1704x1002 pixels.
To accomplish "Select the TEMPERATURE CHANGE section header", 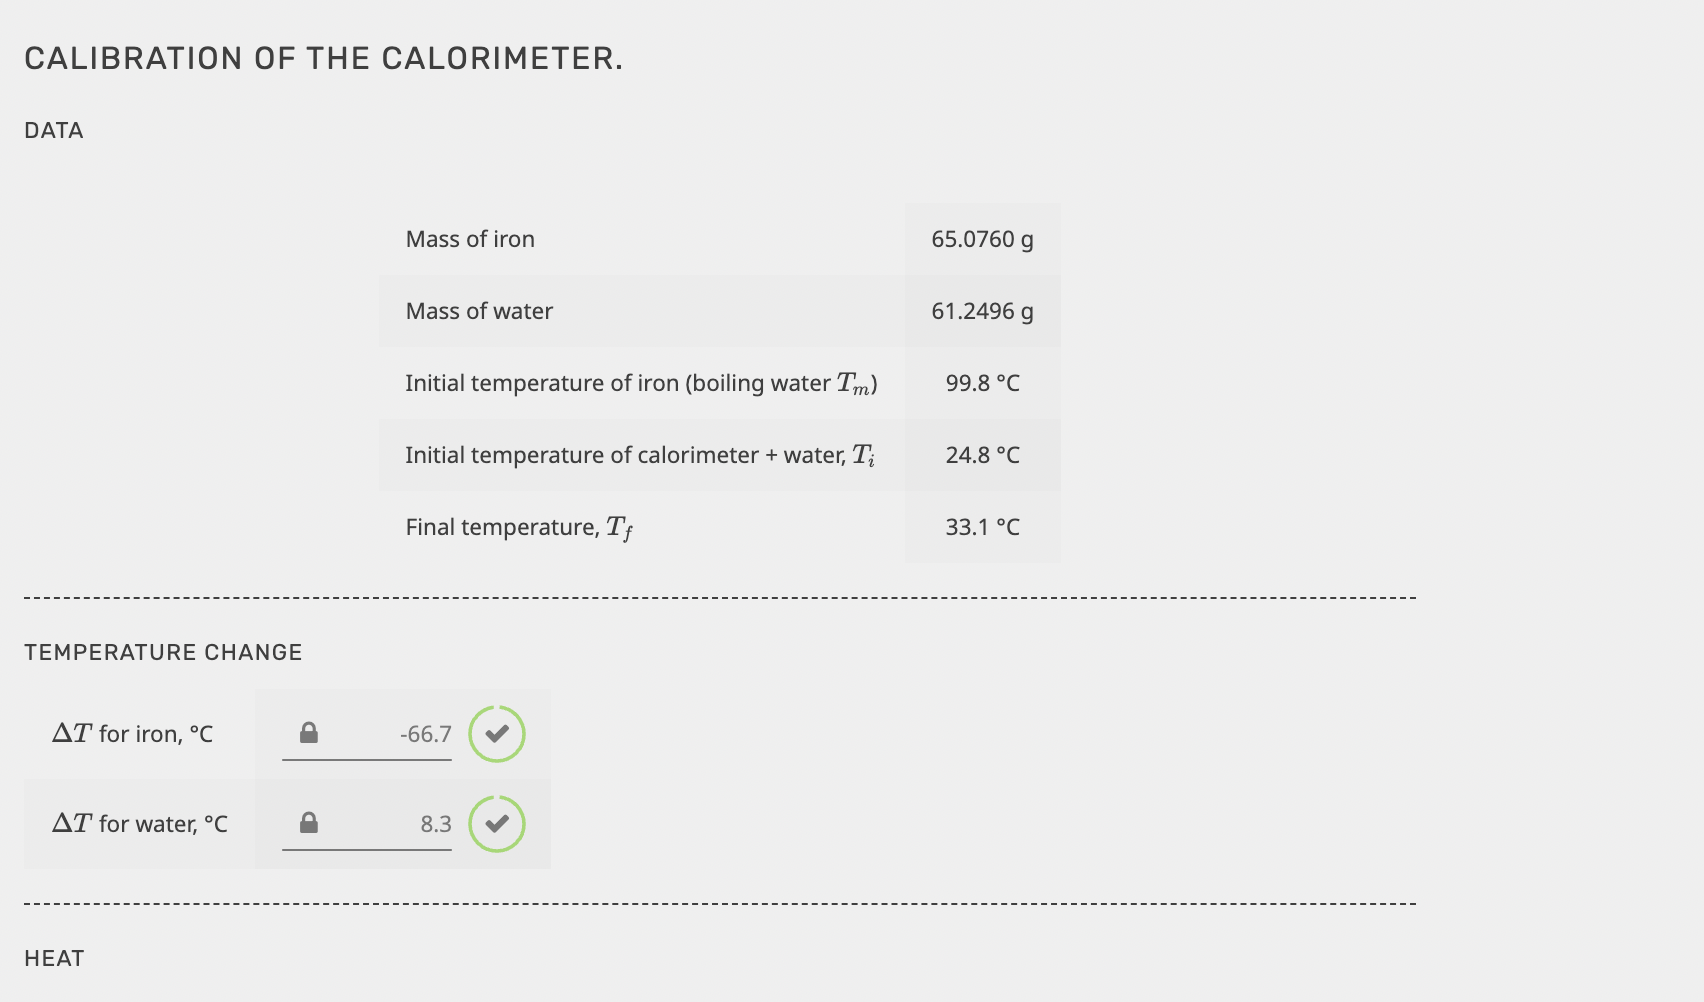I will [164, 651].
